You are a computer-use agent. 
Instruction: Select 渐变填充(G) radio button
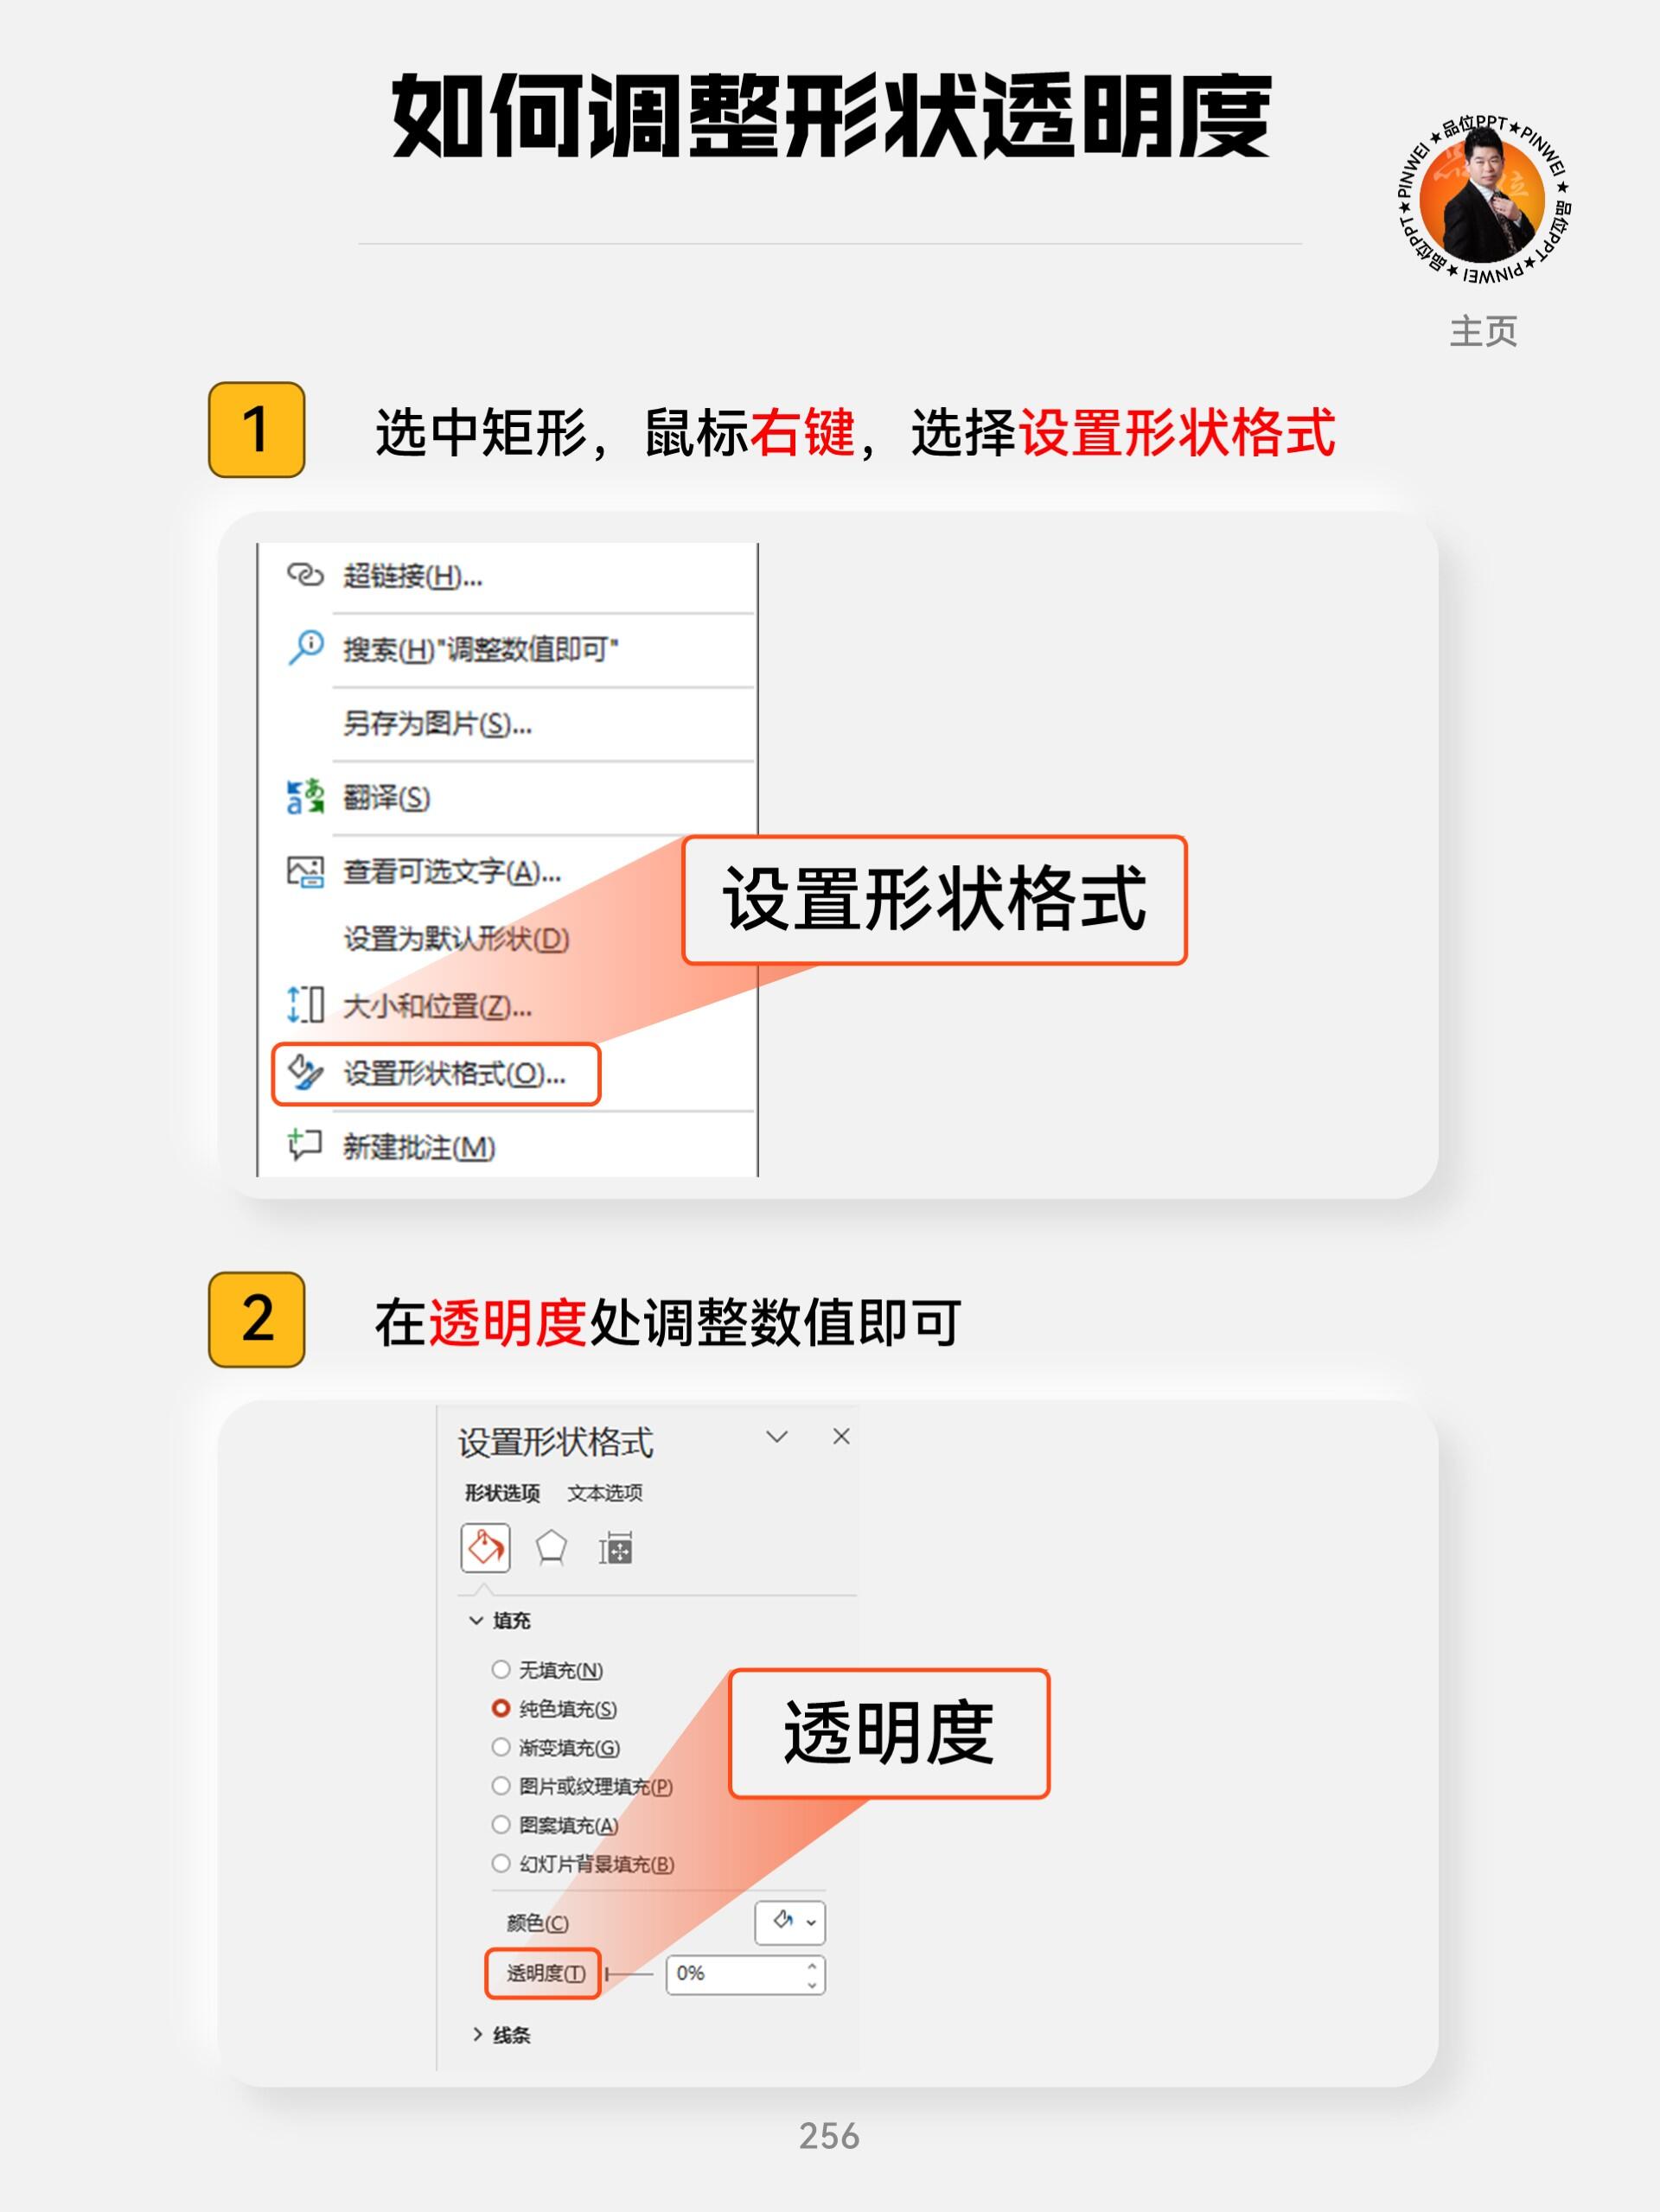point(501,1747)
